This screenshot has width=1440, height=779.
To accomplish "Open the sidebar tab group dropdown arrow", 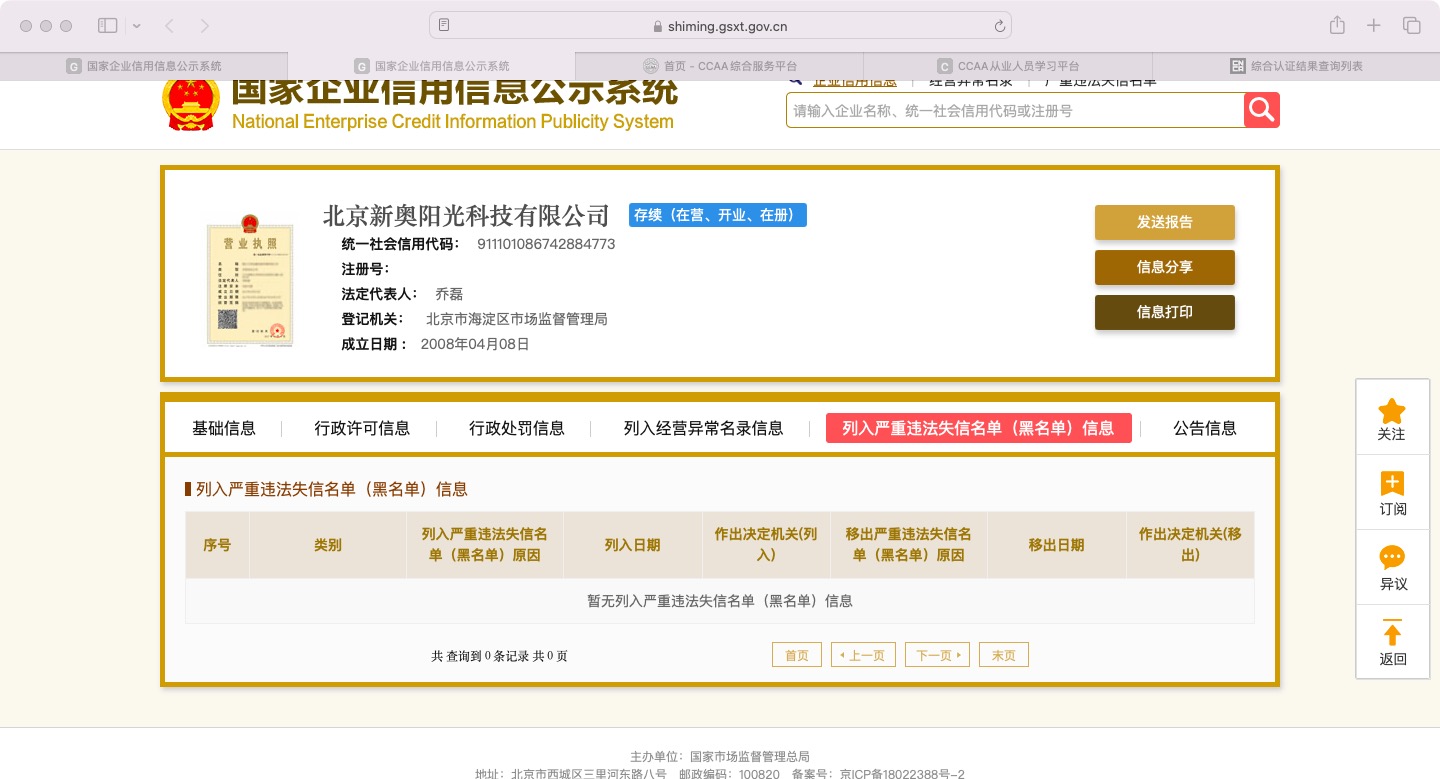I will [x=137, y=25].
